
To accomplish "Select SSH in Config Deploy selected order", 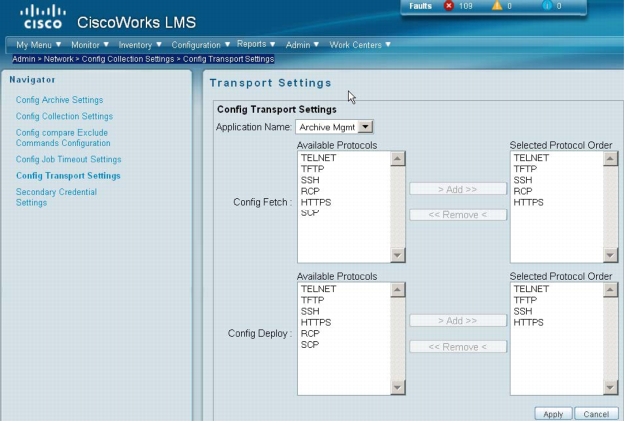I will 523,311.
